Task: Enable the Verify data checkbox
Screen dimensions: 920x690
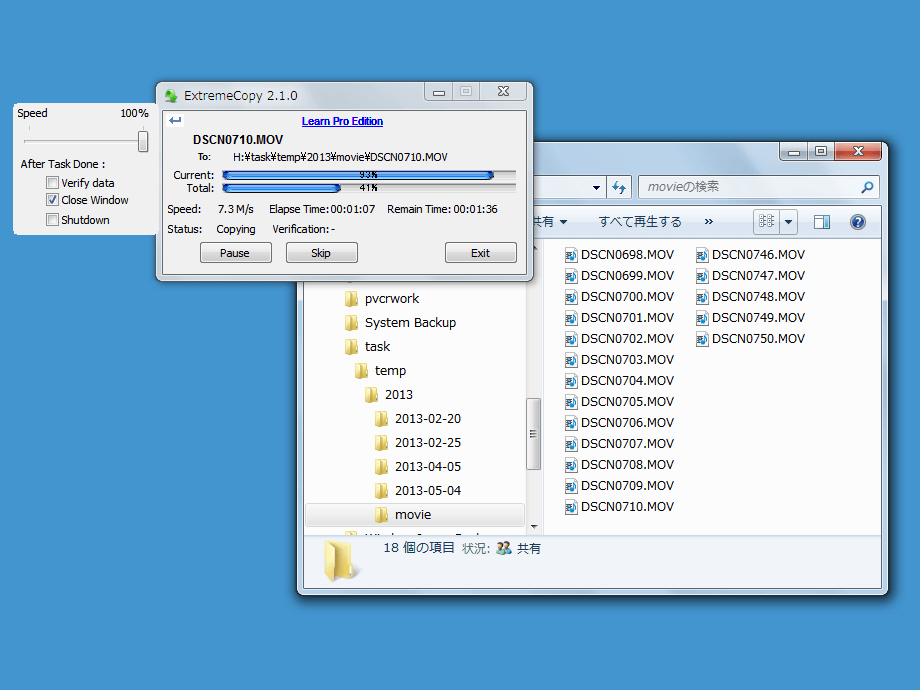Action: click(52, 182)
